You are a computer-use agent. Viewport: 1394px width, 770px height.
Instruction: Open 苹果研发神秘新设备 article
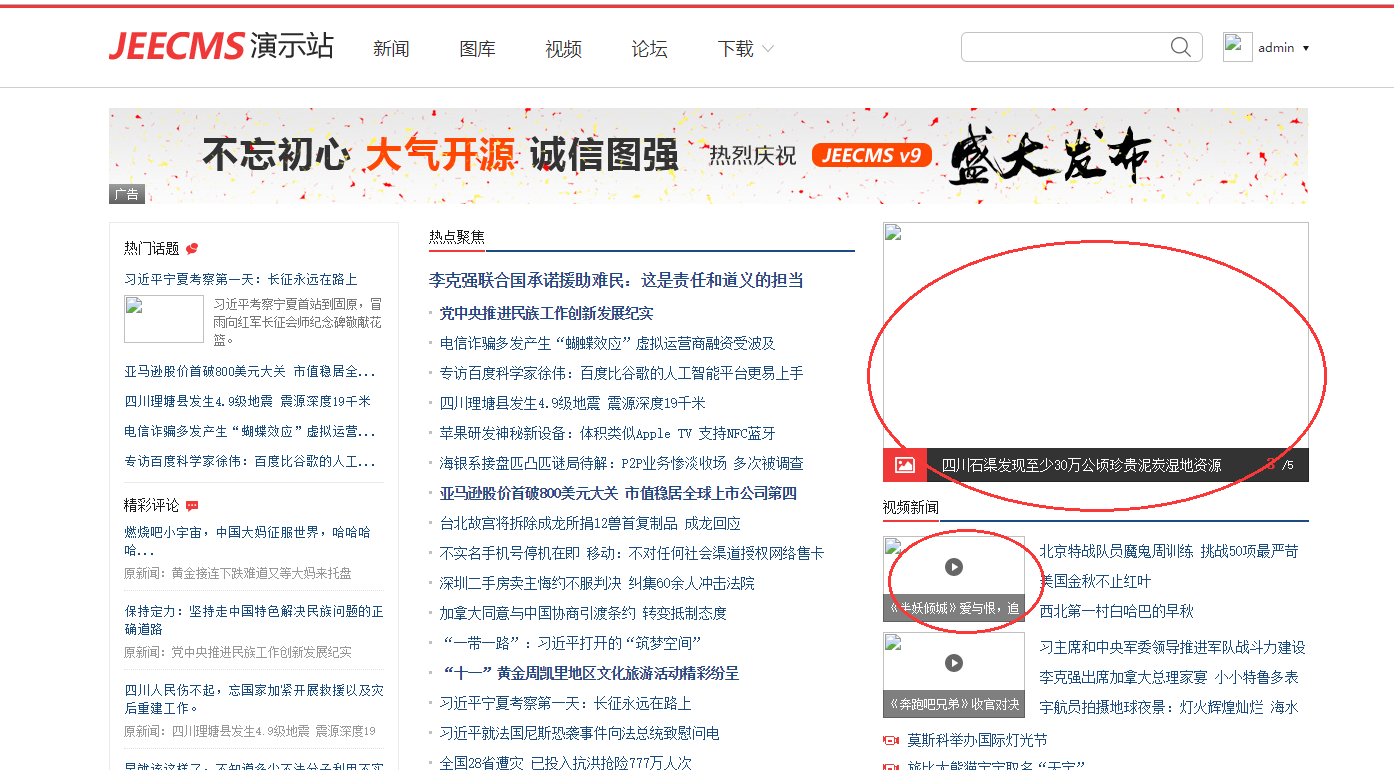tap(608, 433)
